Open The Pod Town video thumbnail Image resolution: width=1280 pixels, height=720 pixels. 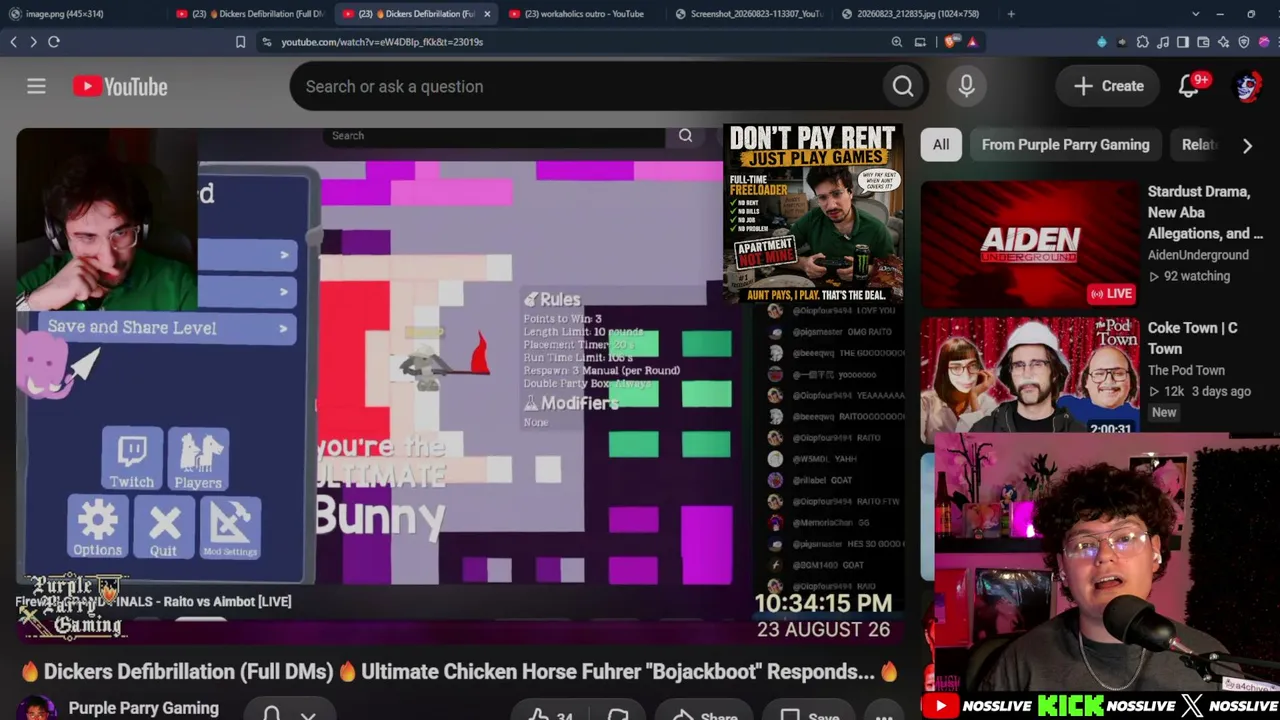1029,377
